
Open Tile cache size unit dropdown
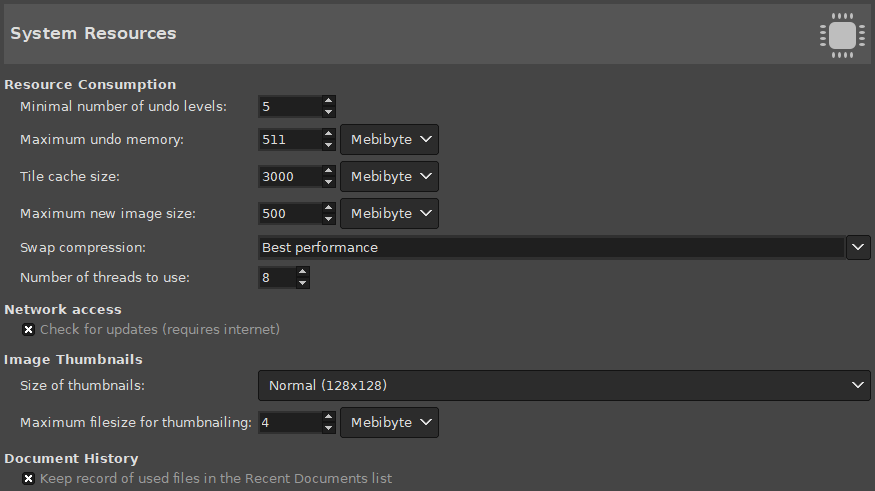pos(389,176)
